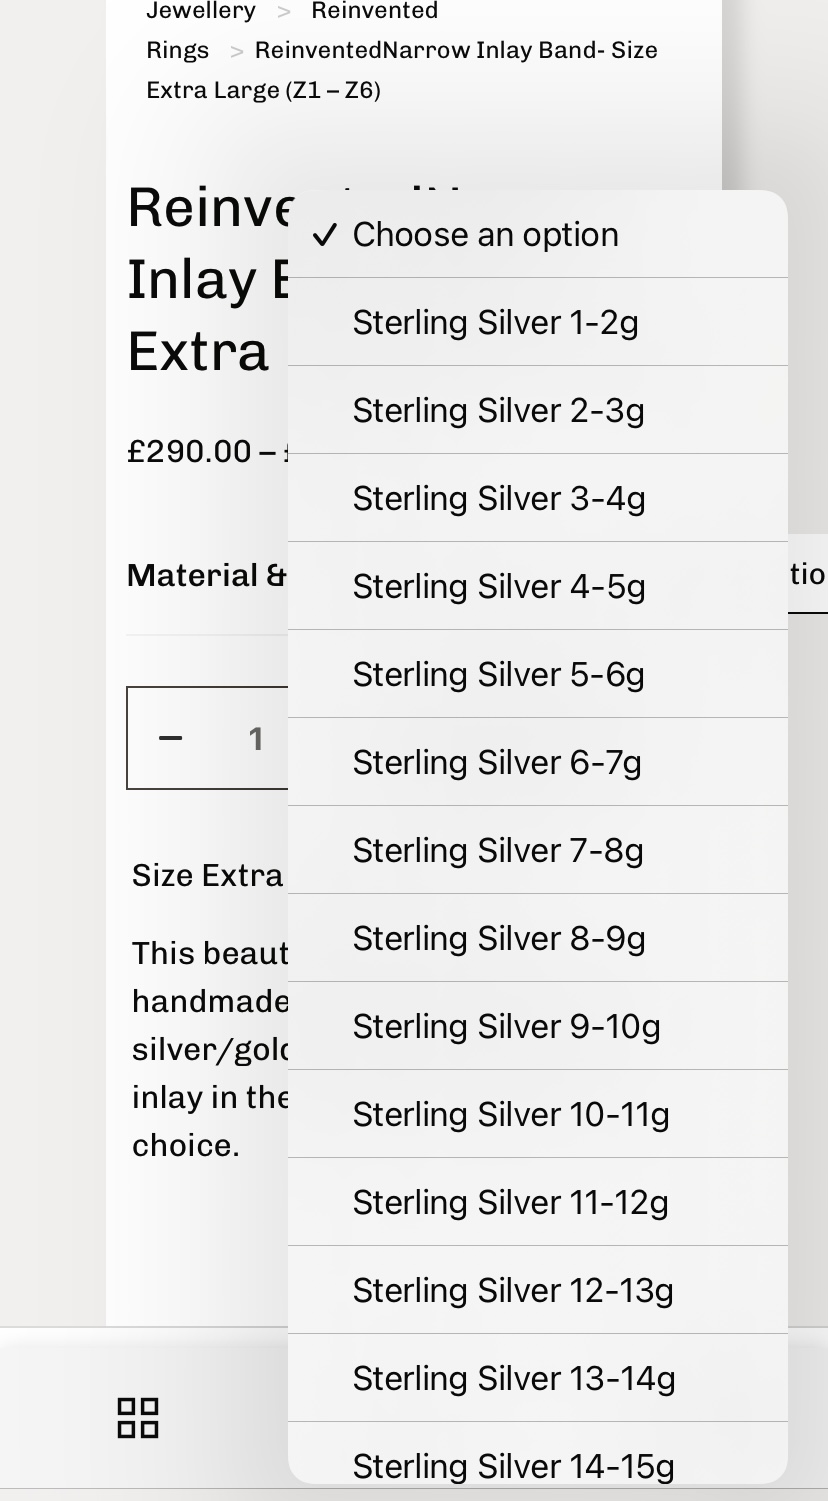Pick Sterling Silver 7-8g option
Screen dimensions: 828x1501
[498, 851]
